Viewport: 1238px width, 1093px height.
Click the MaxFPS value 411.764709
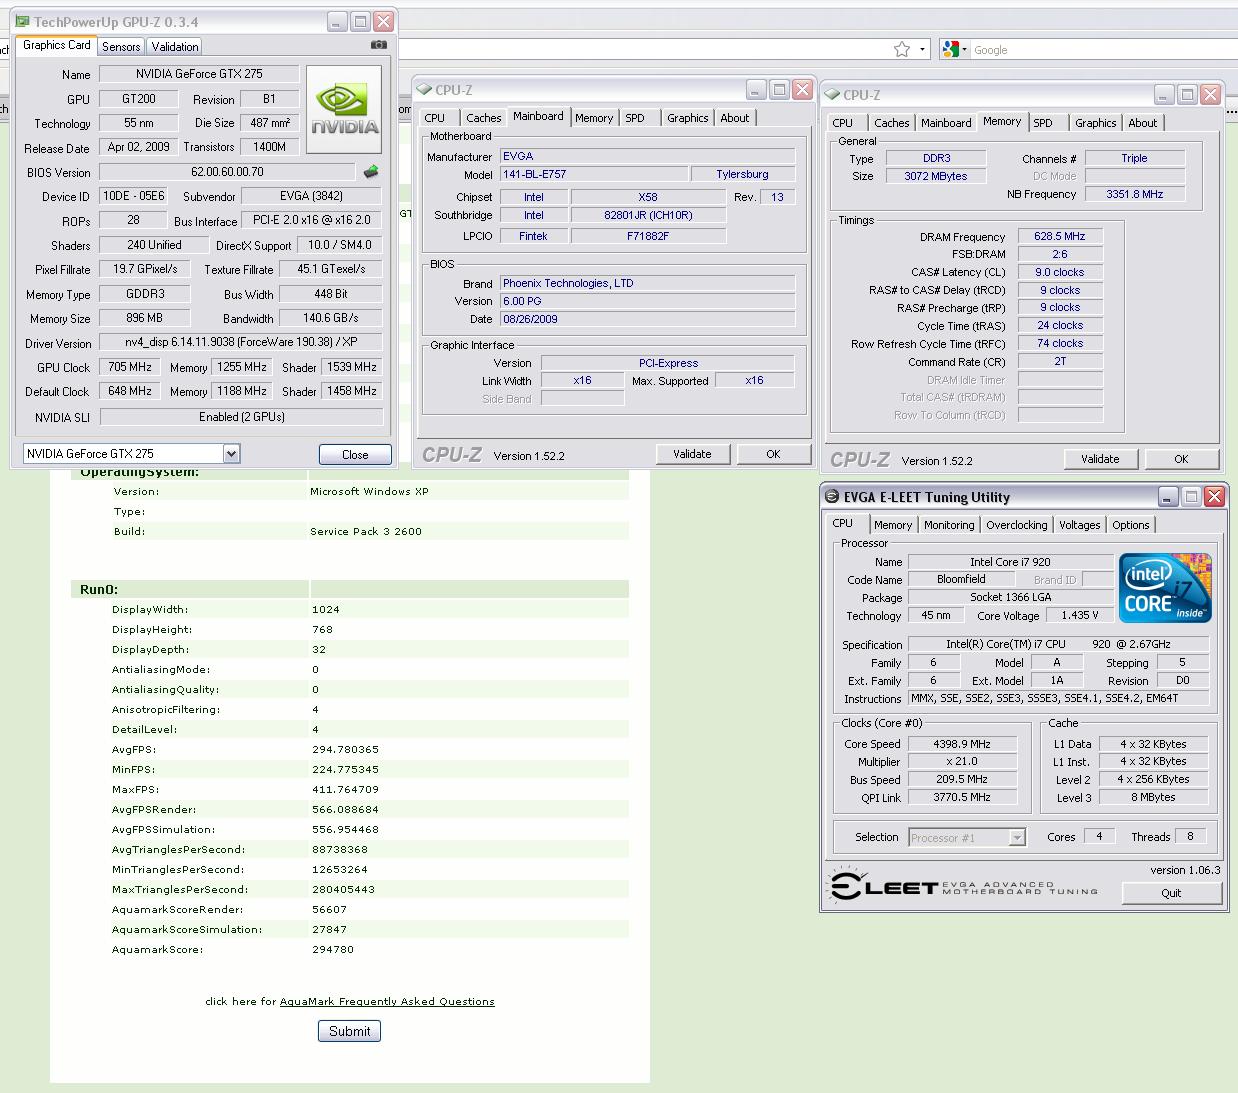point(345,790)
